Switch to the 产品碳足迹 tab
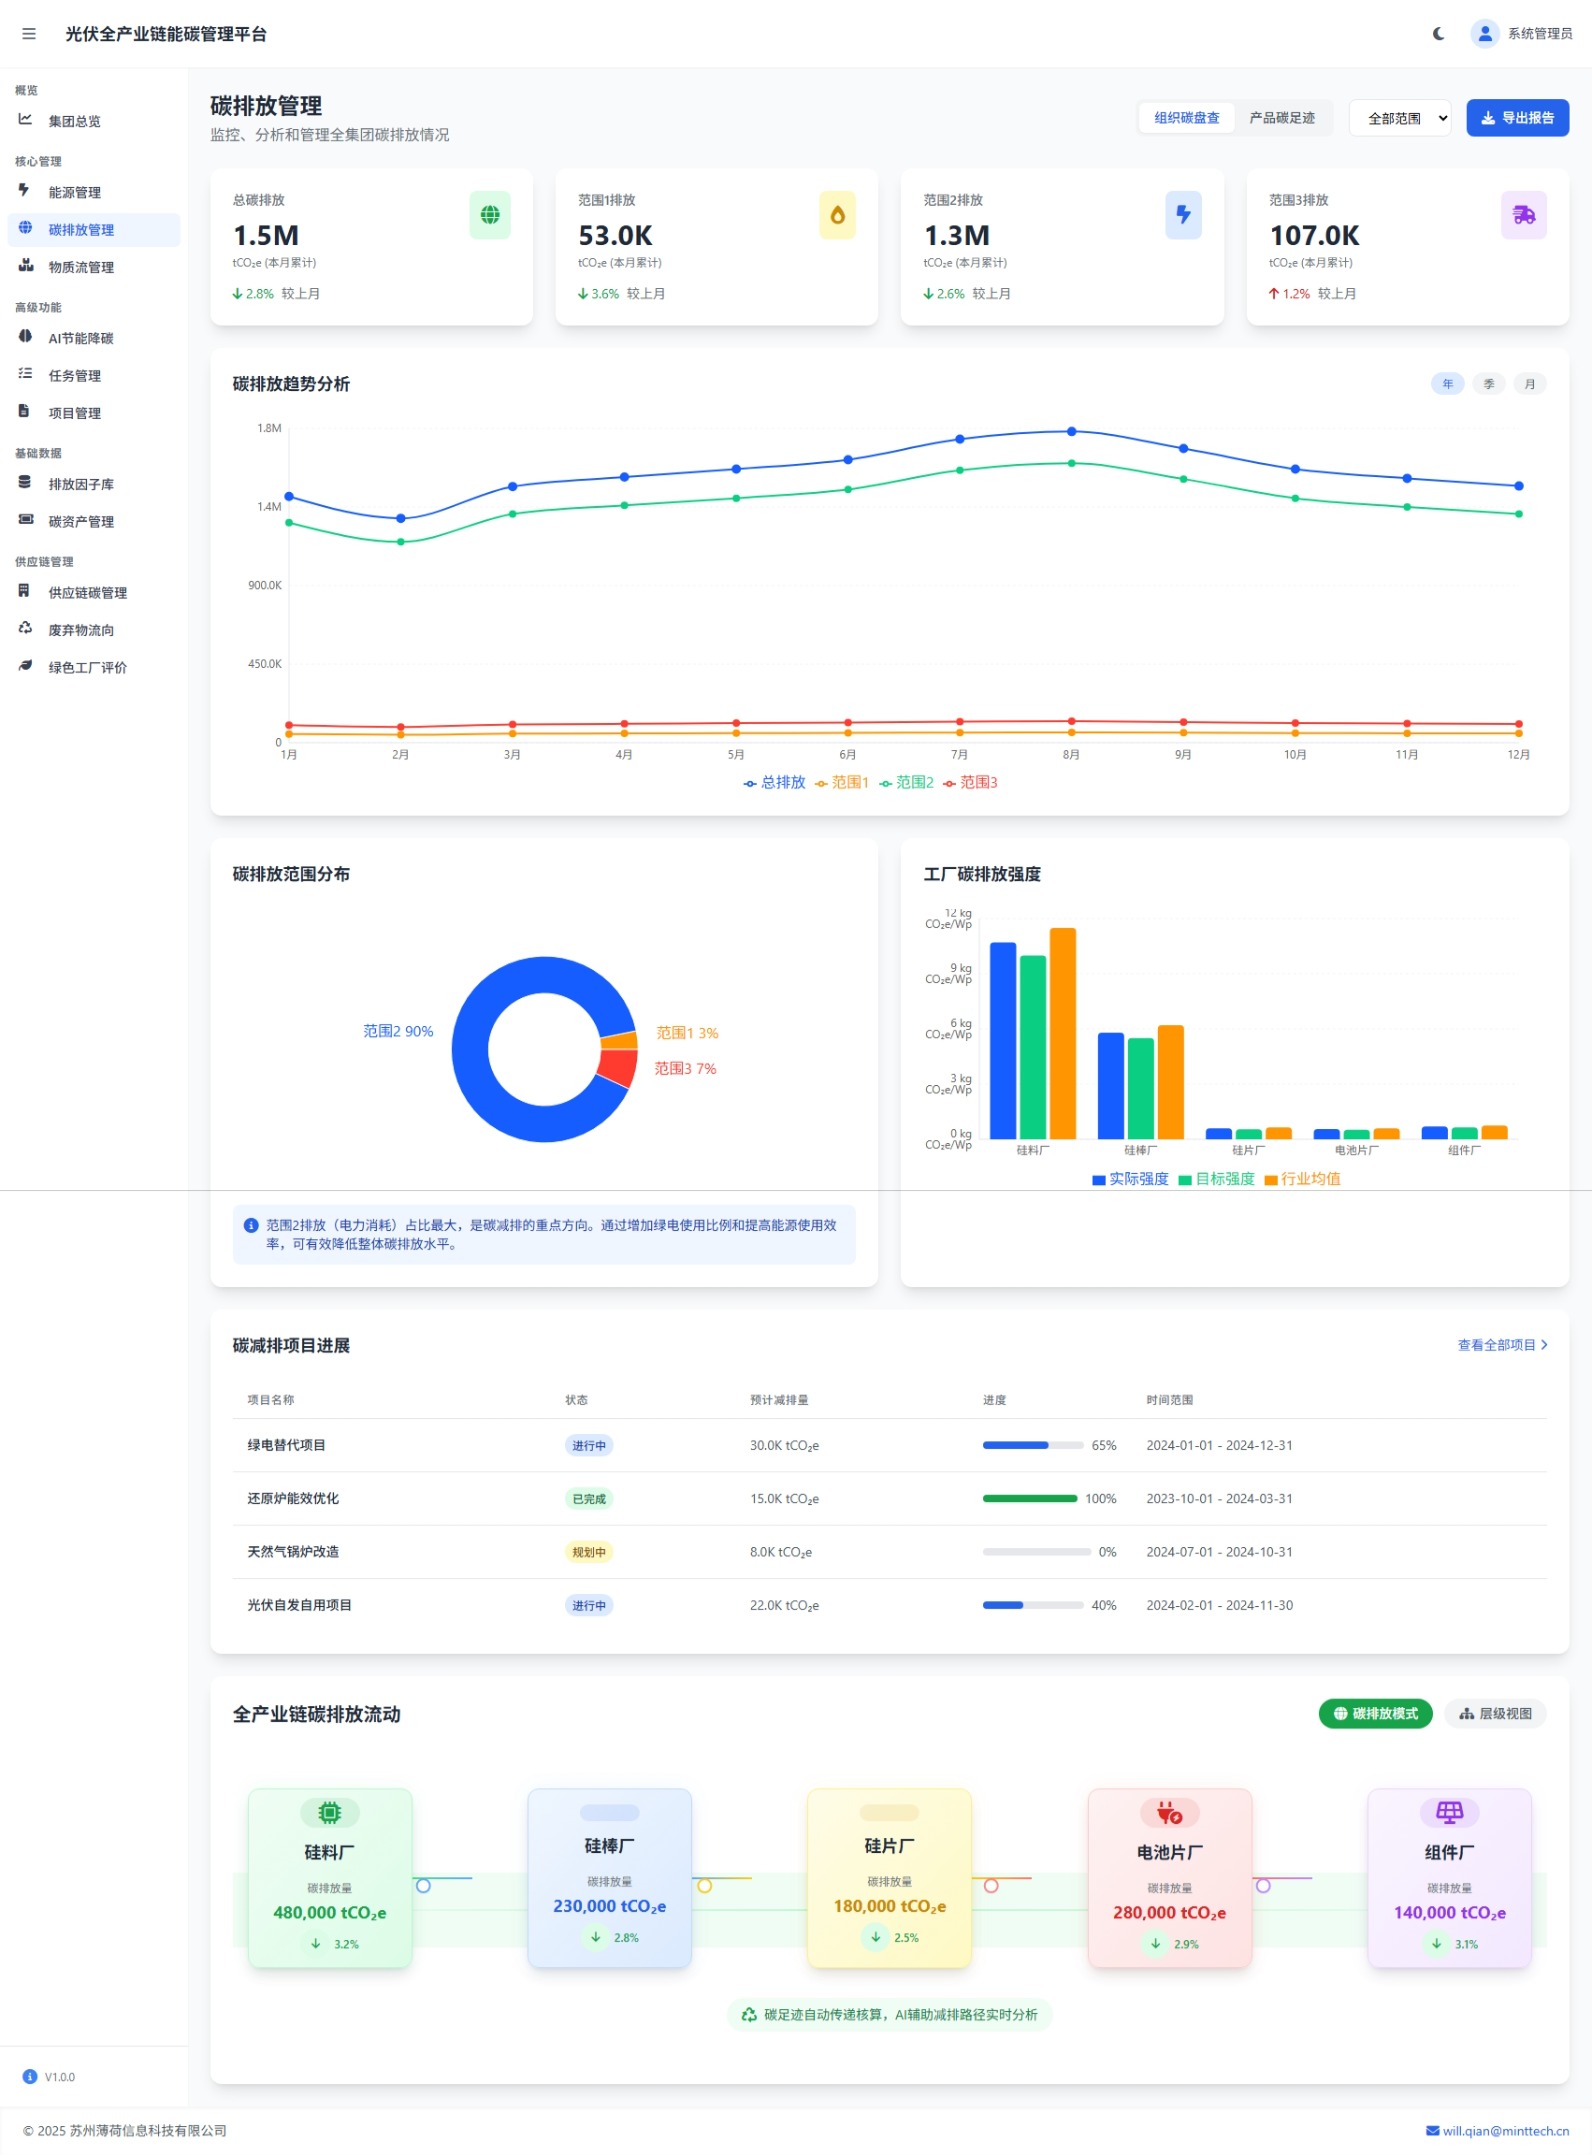Screen dimensions: 1592x2155 tap(1281, 118)
